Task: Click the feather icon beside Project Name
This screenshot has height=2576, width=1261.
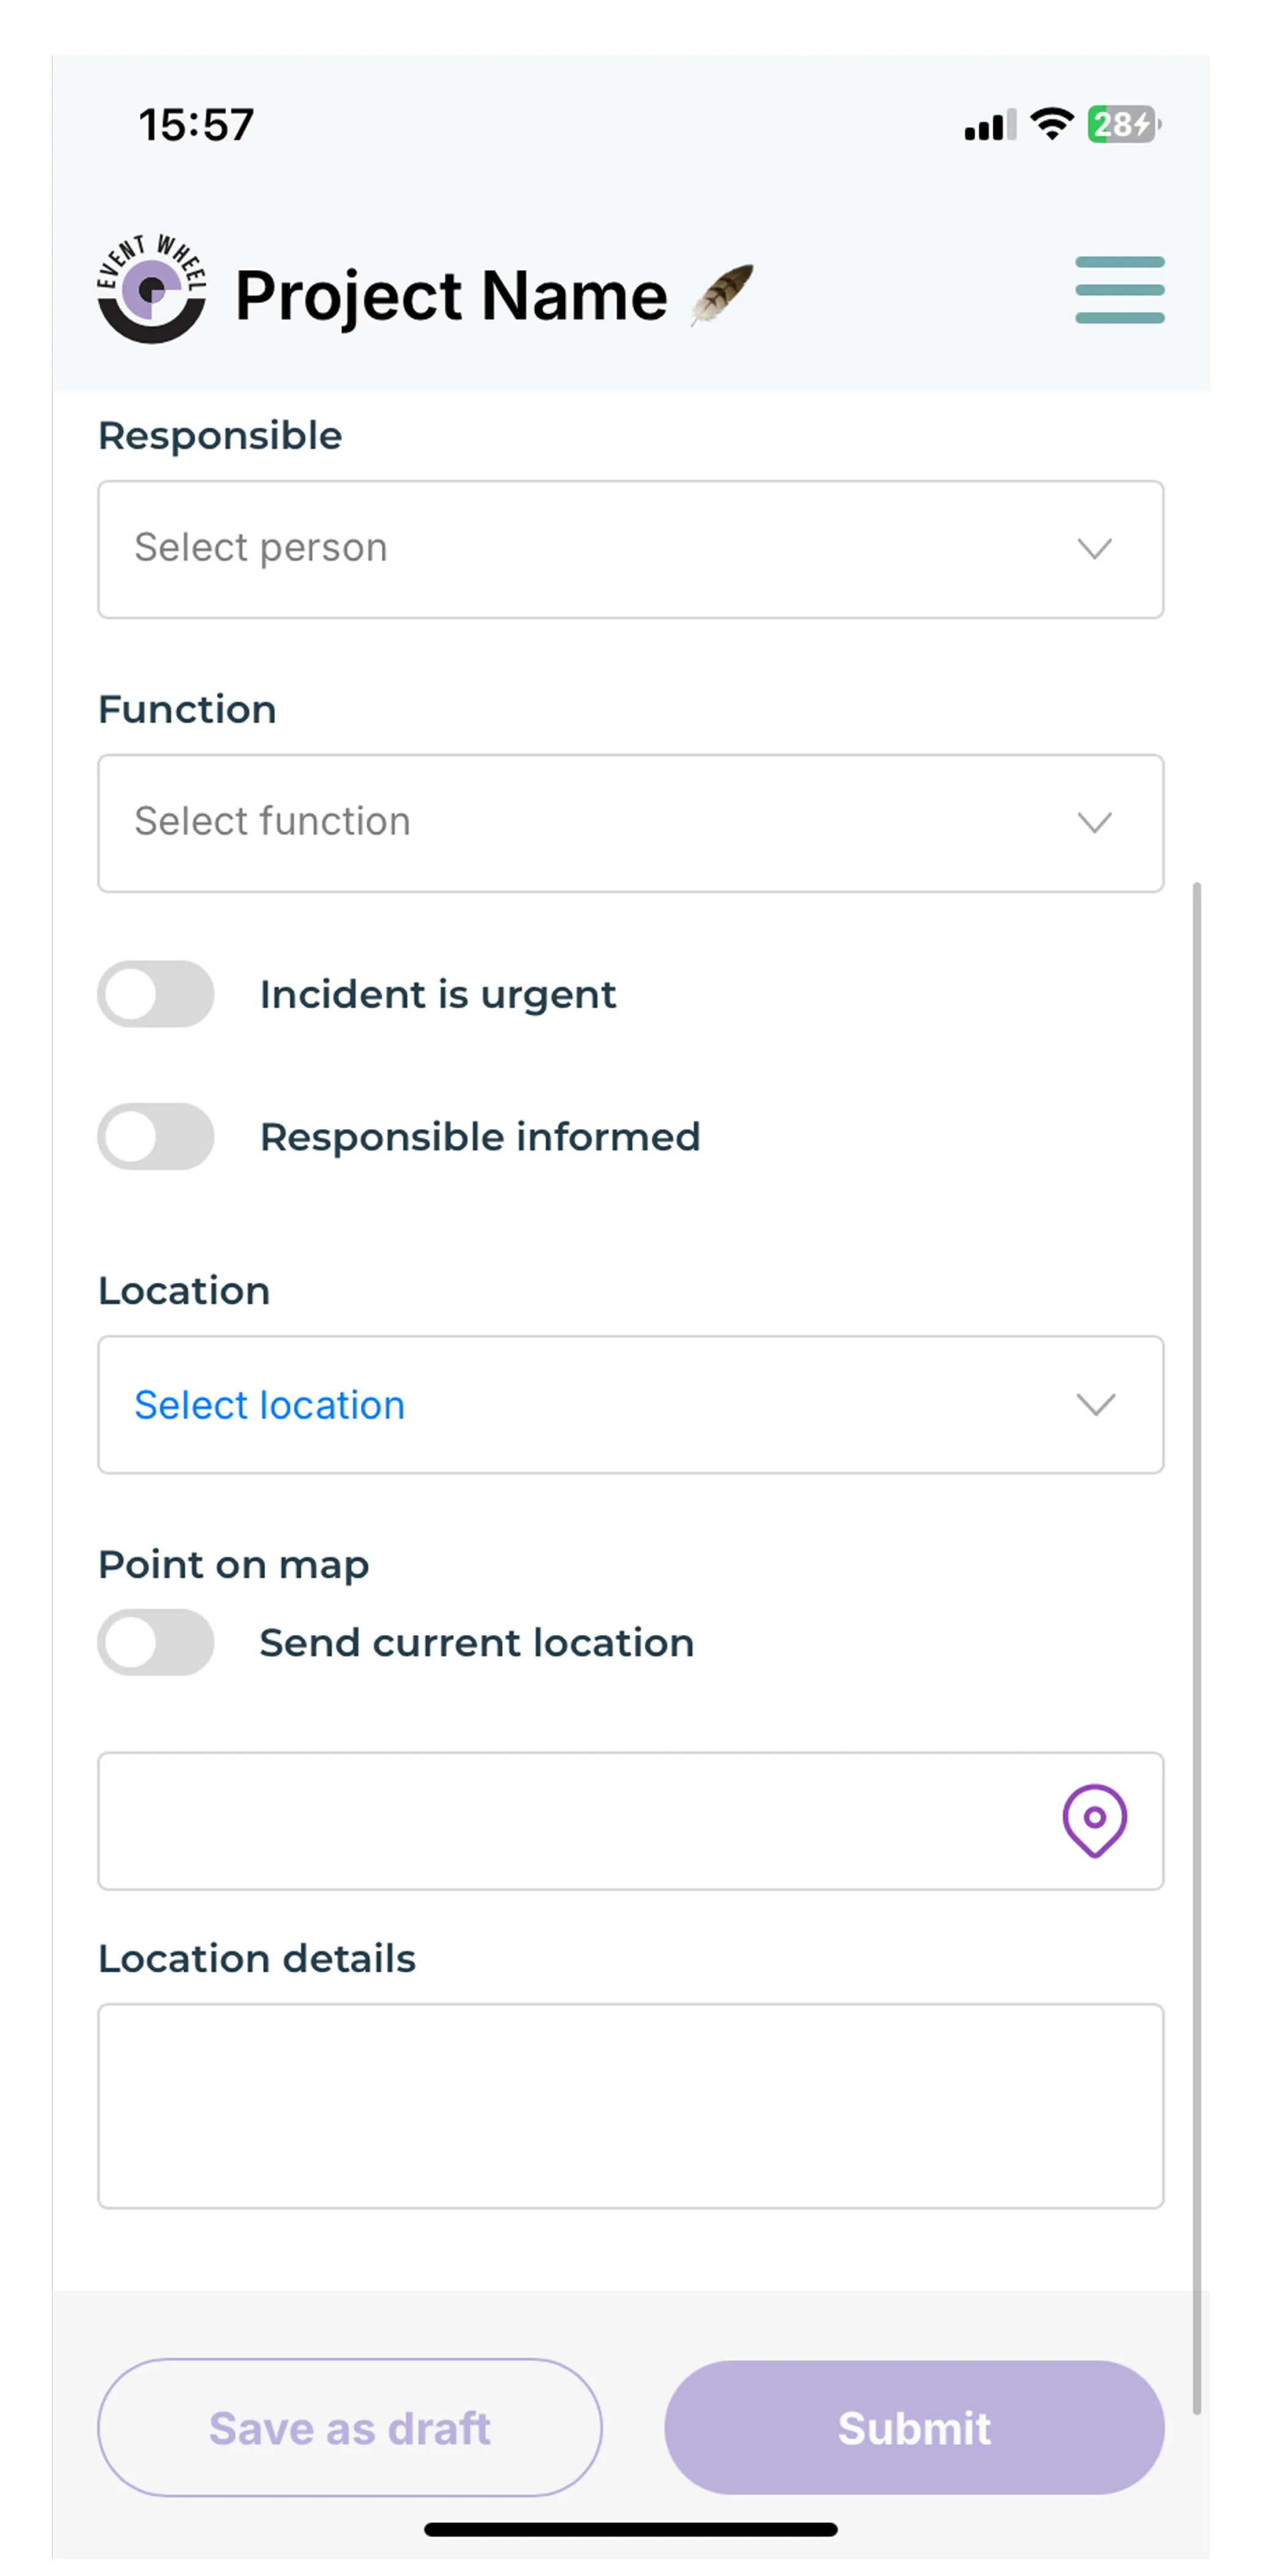Action: [721, 294]
